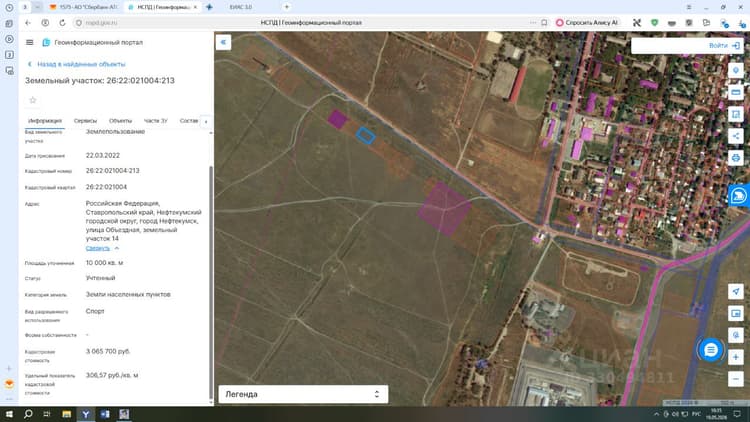The image size is (750, 422).
Task: Open Yandex browser from taskbar
Action: tap(86, 414)
